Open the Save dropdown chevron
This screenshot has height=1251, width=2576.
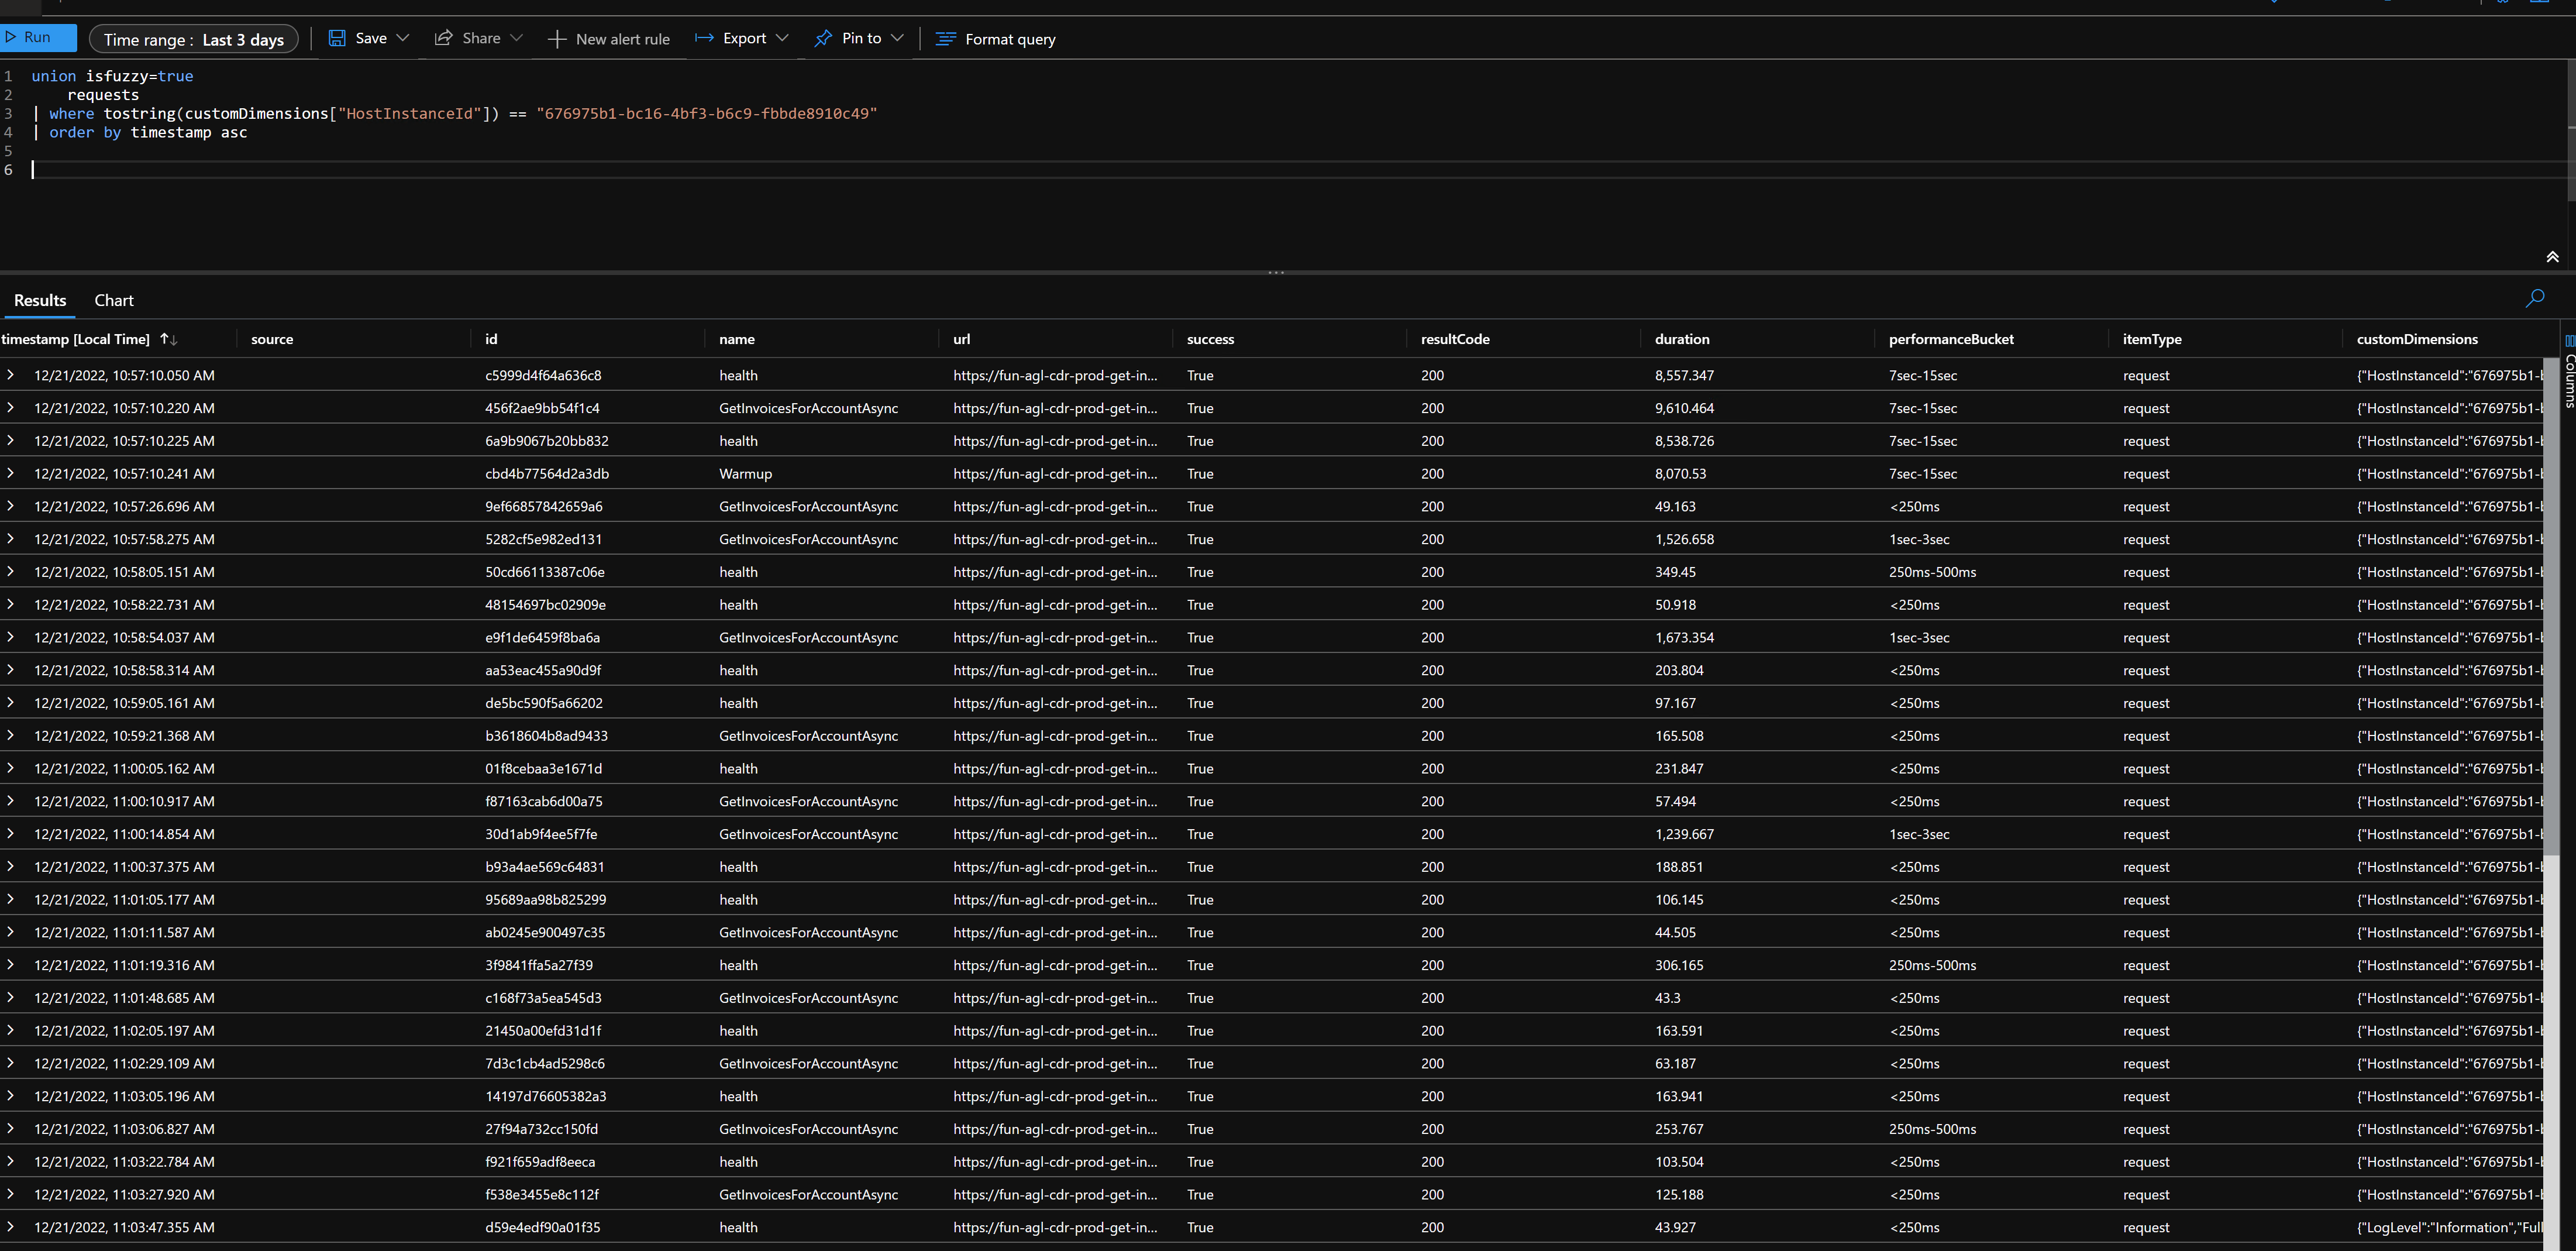[403, 38]
